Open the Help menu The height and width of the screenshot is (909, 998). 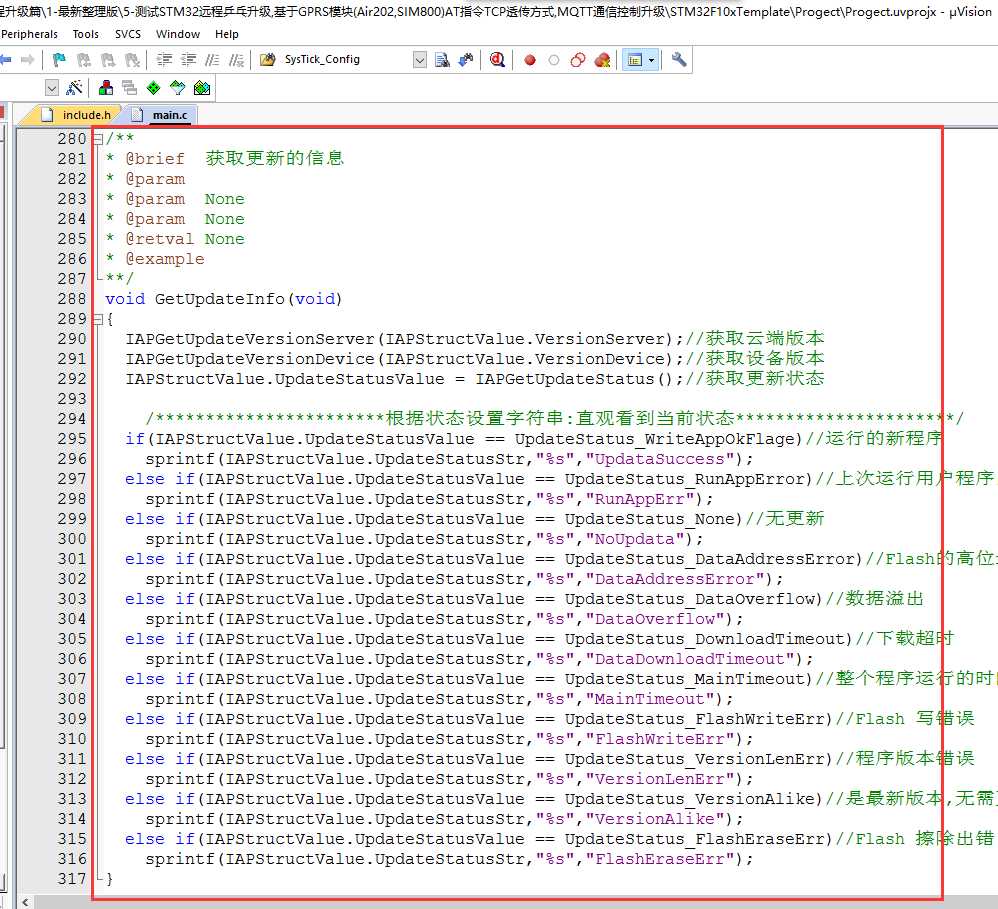tap(227, 34)
